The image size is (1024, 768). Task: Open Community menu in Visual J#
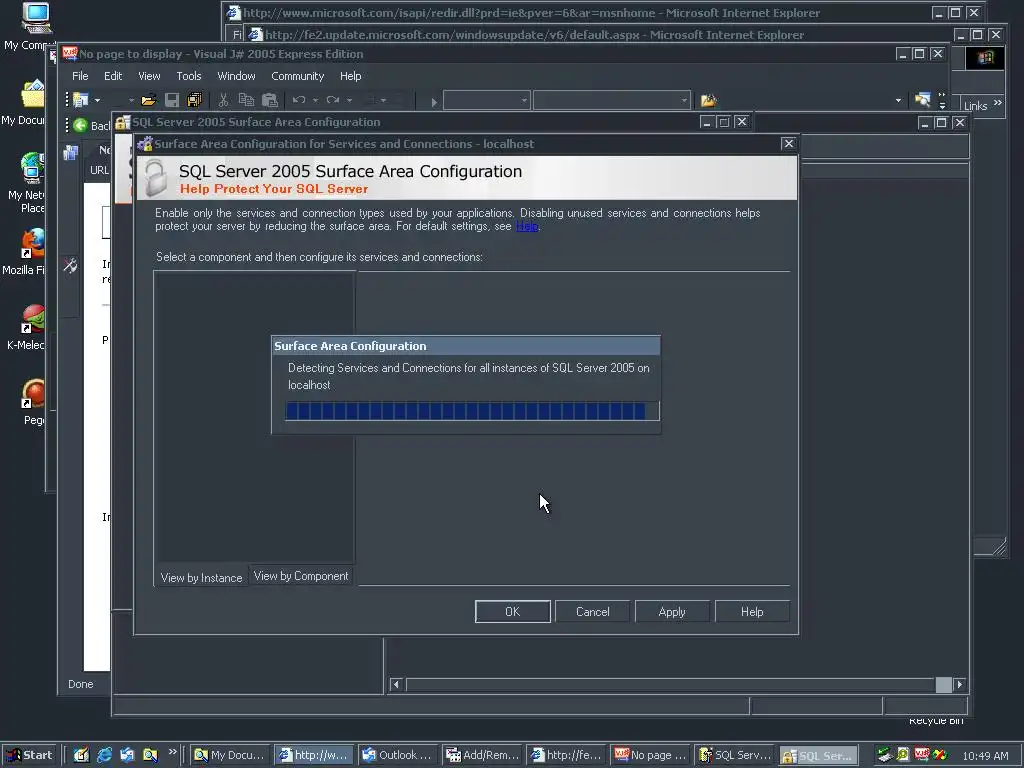pos(297,76)
